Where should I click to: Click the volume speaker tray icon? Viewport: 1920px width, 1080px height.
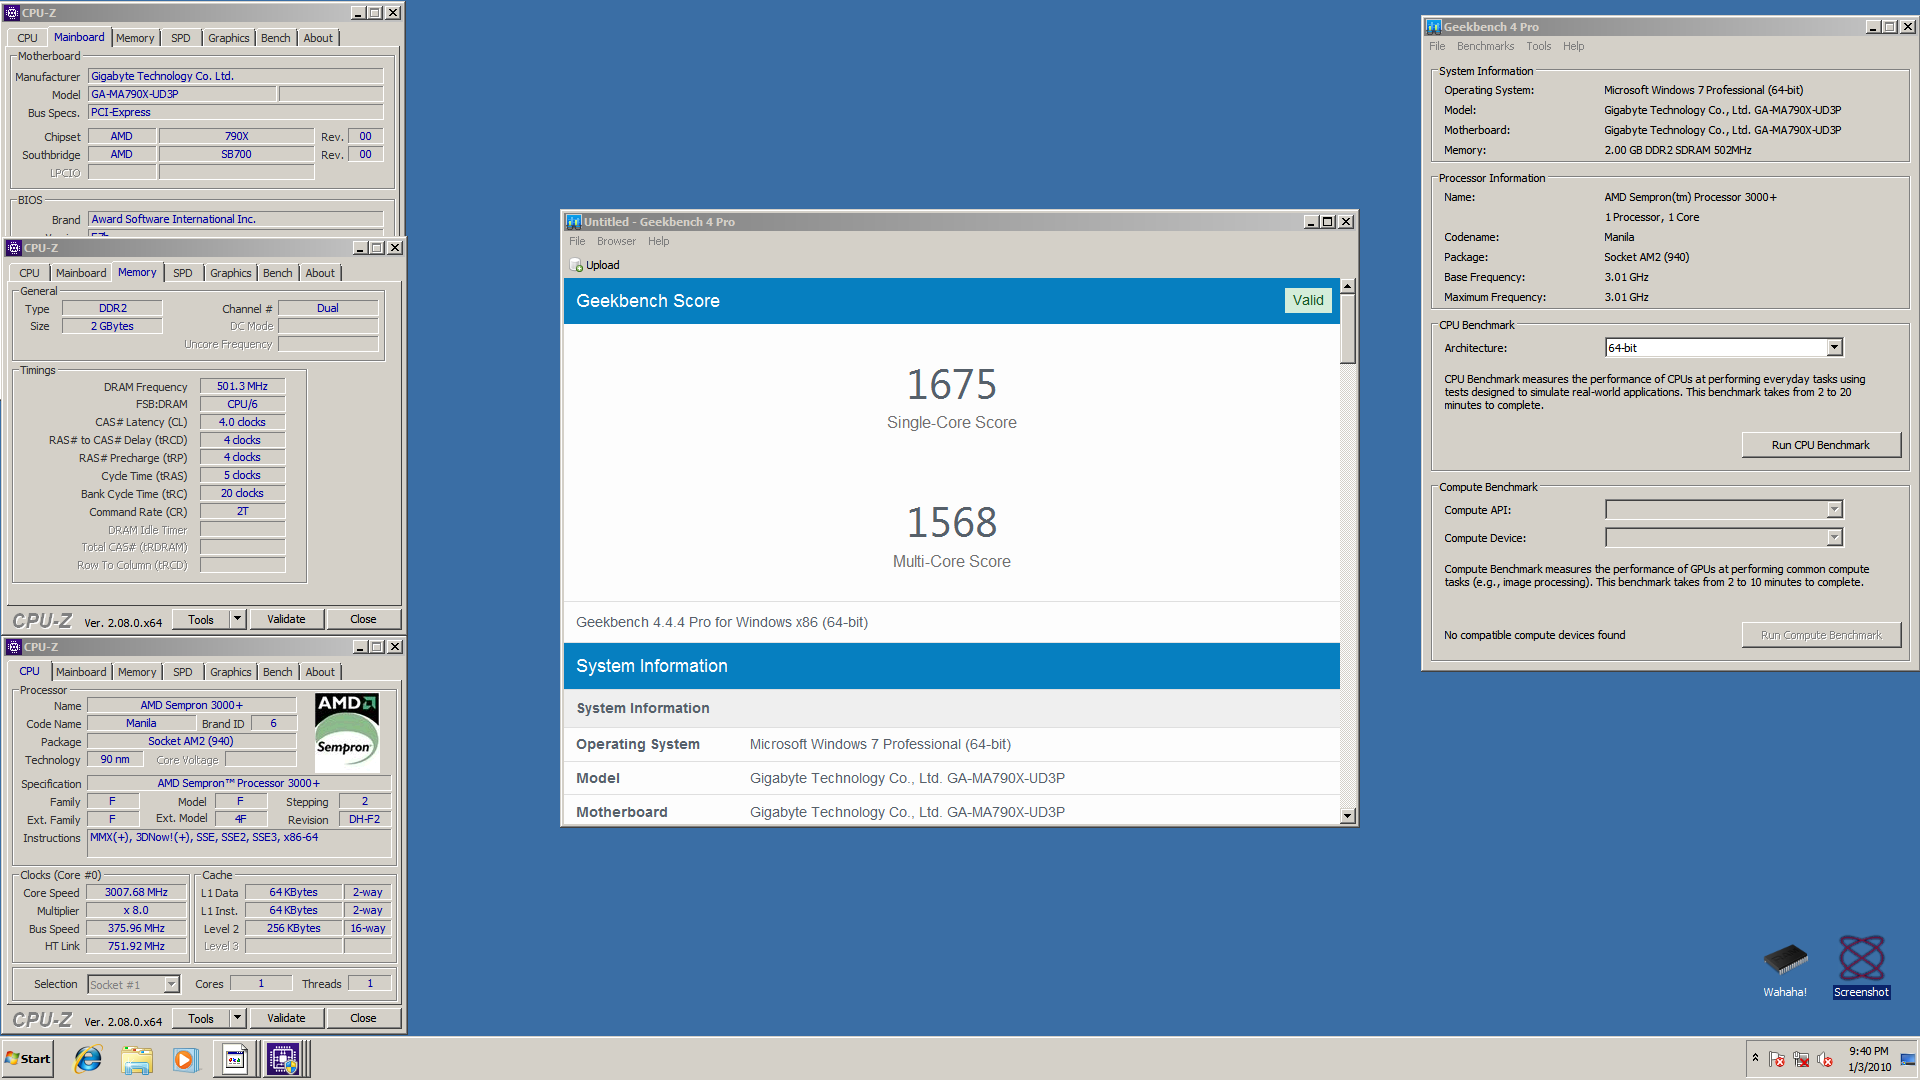tap(1825, 1060)
